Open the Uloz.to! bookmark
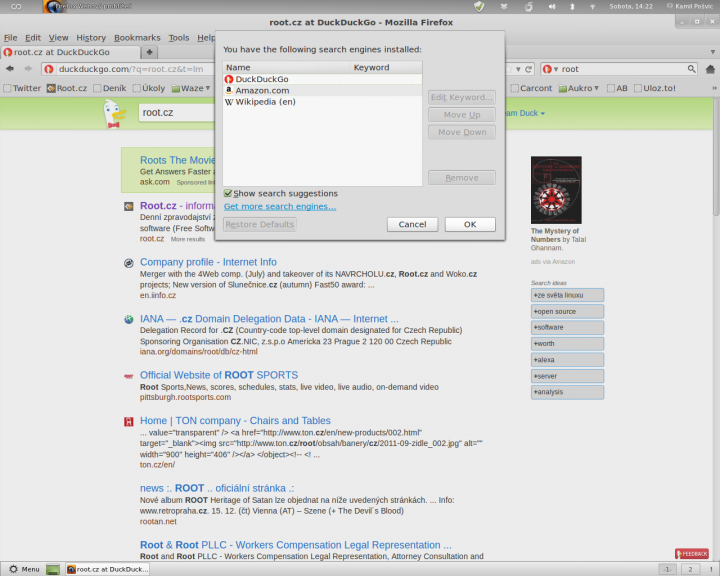 click(x=655, y=88)
